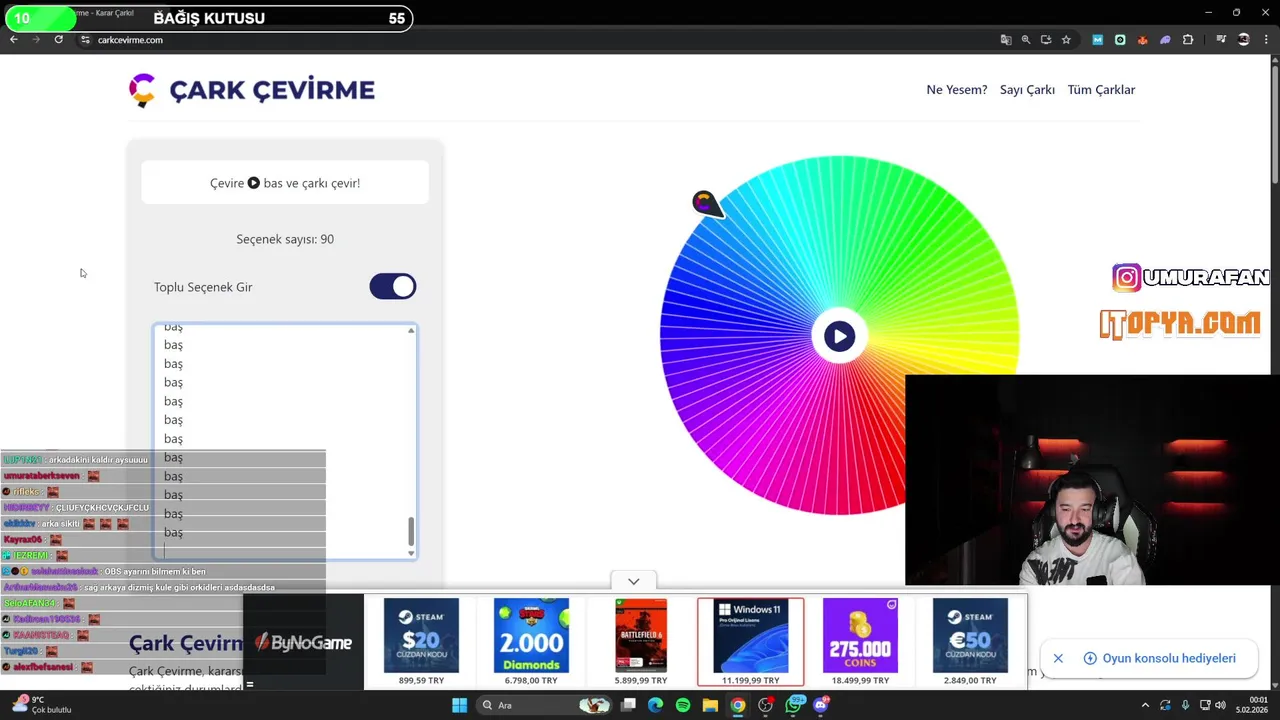Viewport: 1280px width, 720px height.
Task: Click the options list scrollbar up arrow
Action: tap(411, 331)
